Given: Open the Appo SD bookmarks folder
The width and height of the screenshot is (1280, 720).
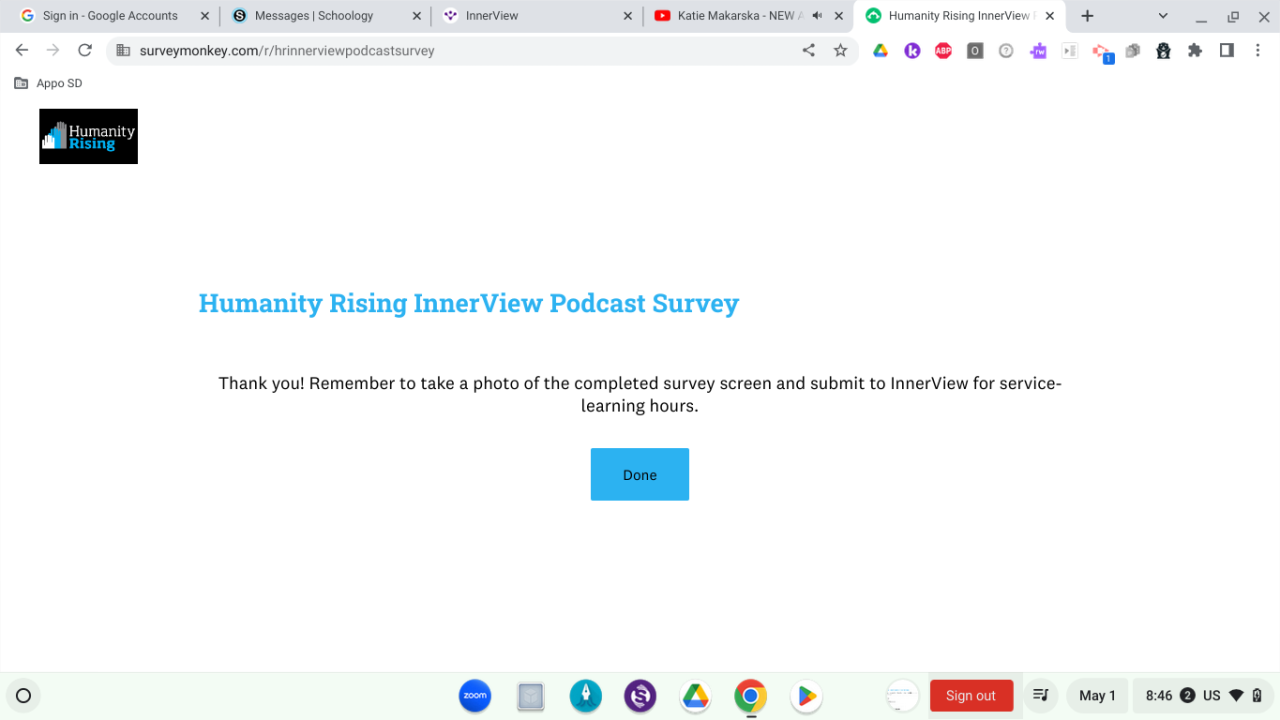Looking at the screenshot, I should [48, 83].
